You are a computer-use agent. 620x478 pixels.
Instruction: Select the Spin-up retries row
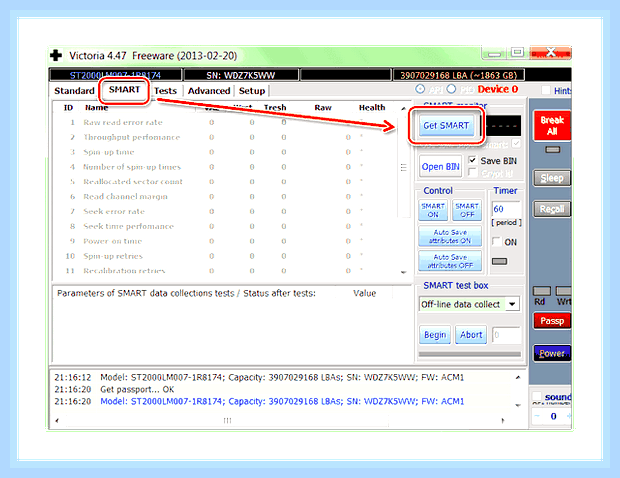(x=225, y=256)
